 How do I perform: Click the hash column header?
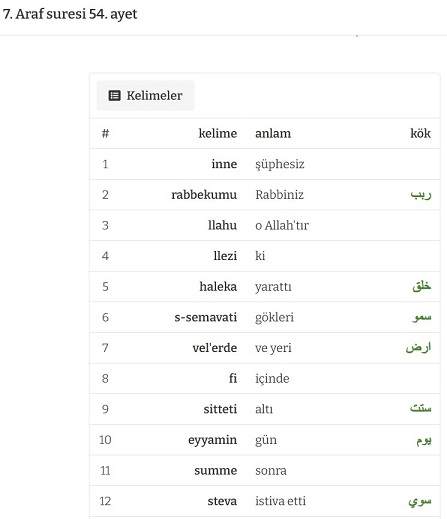click(x=105, y=133)
